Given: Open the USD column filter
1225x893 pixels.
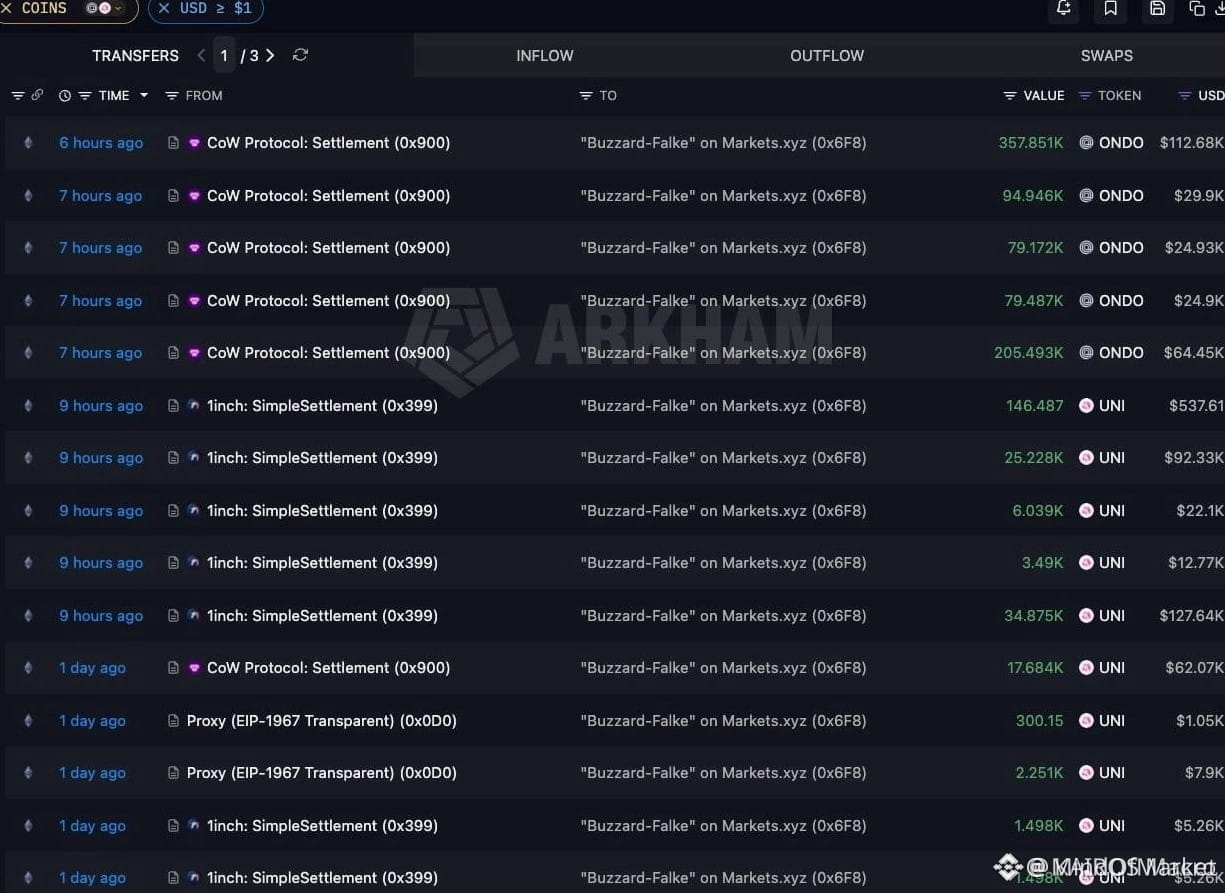Looking at the screenshot, I should (x=1185, y=96).
